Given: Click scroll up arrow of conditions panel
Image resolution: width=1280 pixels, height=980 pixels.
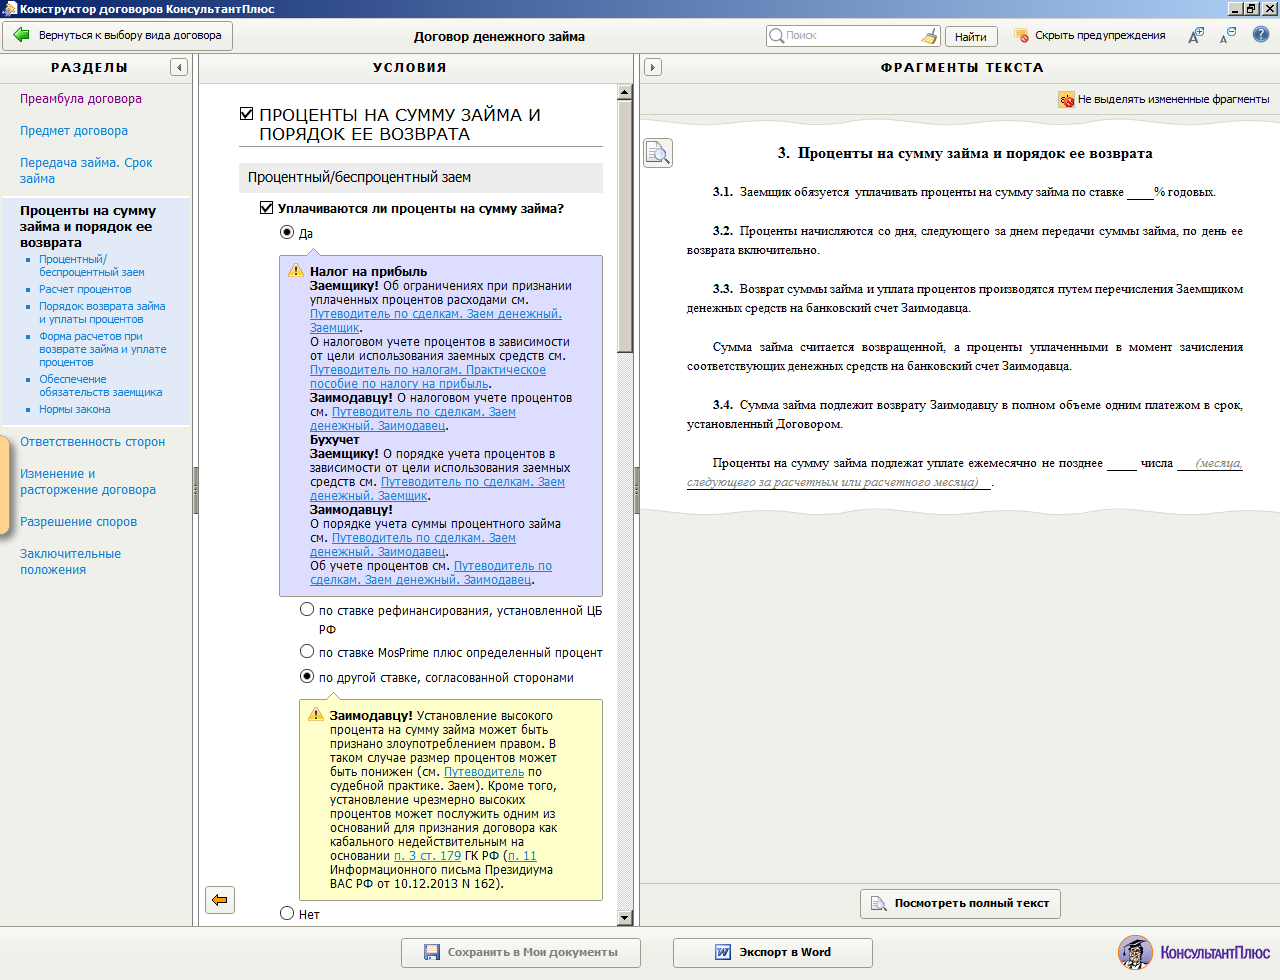Looking at the screenshot, I should pos(625,92).
